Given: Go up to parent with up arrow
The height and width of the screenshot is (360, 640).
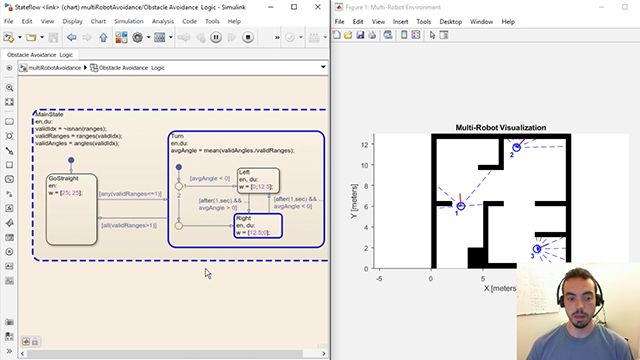Looking at the screenshot, I should click(103, 38).
